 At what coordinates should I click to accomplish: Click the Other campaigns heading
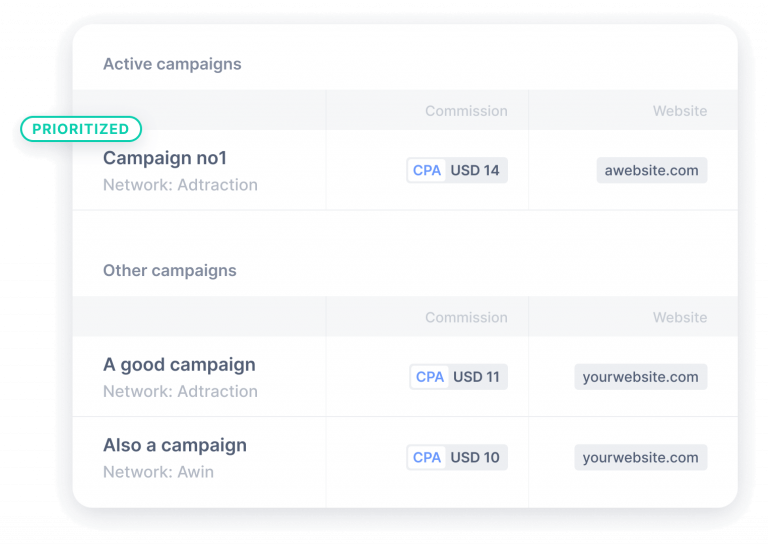[x=169, y=270]
